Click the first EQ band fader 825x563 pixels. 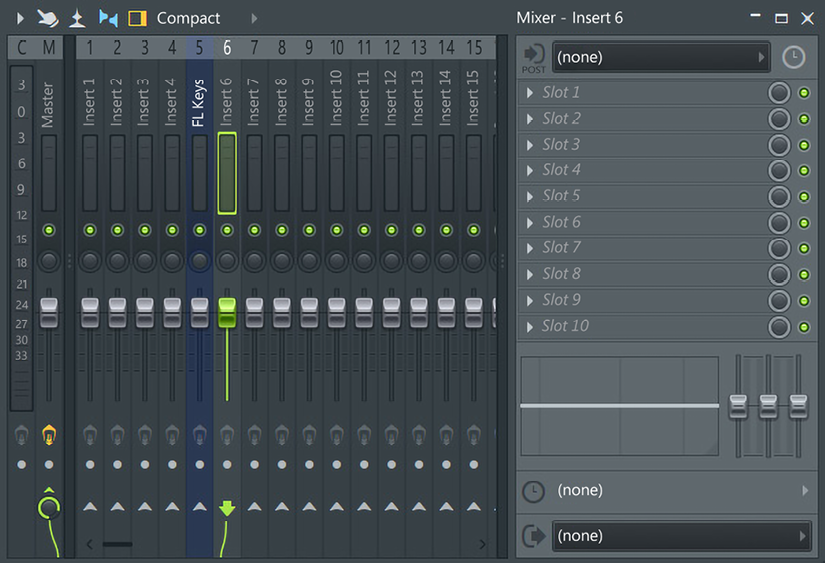point(738,407)
